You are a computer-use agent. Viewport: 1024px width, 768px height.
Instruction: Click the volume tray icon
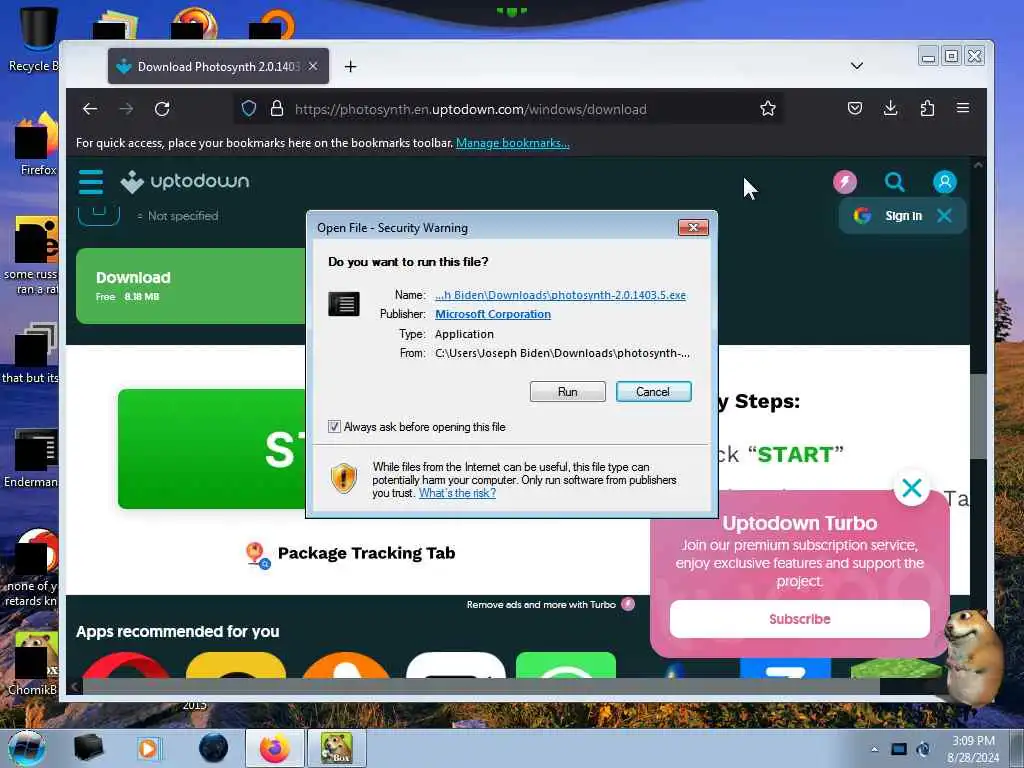coord(923,749)
